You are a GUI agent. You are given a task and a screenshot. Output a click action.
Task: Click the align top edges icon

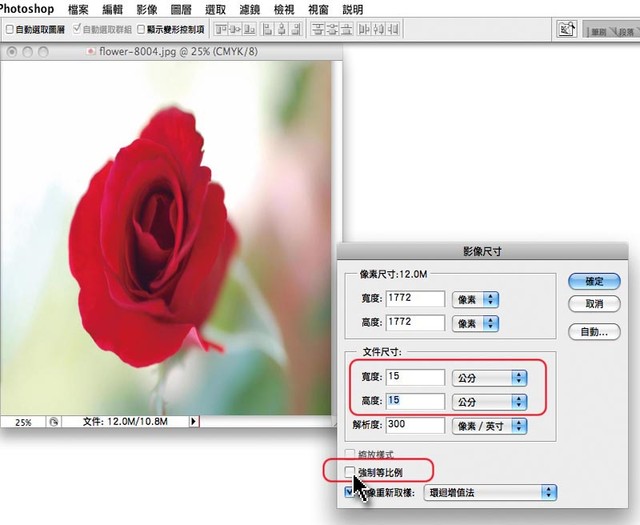(x=221, y=29)
